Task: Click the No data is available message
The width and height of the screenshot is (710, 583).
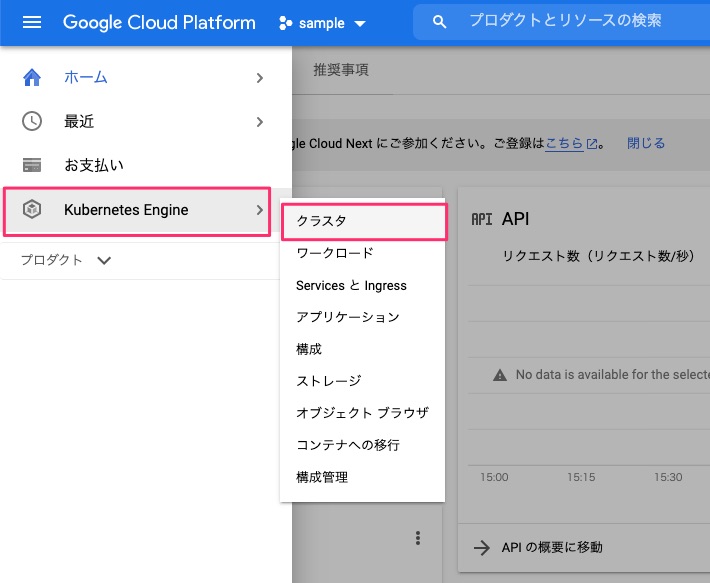Action: [613, 374]
